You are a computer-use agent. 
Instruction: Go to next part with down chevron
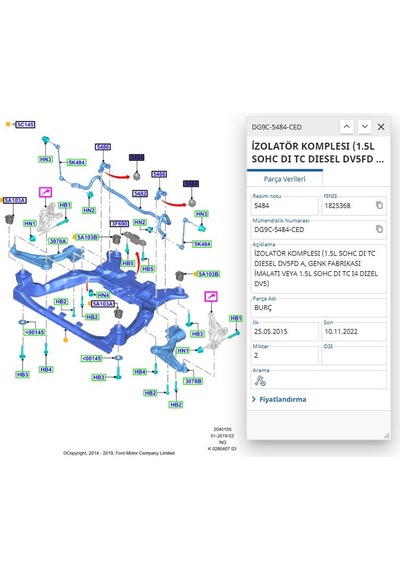365,127
